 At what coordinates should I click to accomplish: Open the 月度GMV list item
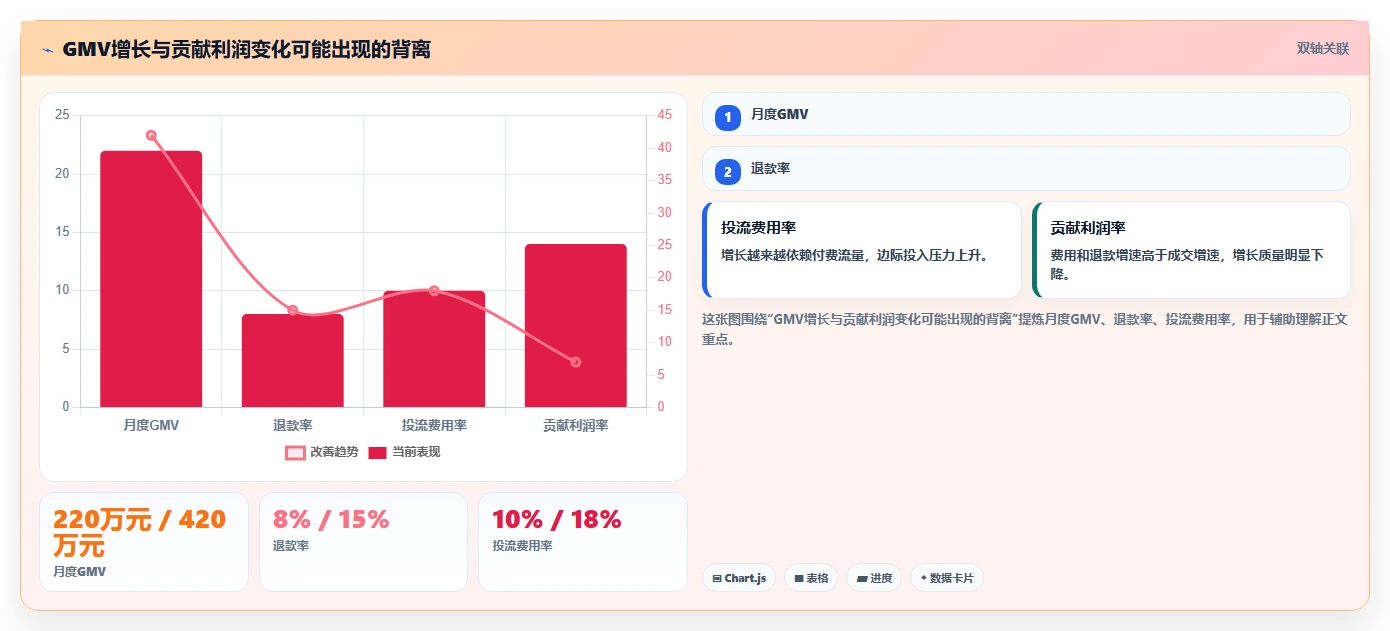click(1026, 114)
